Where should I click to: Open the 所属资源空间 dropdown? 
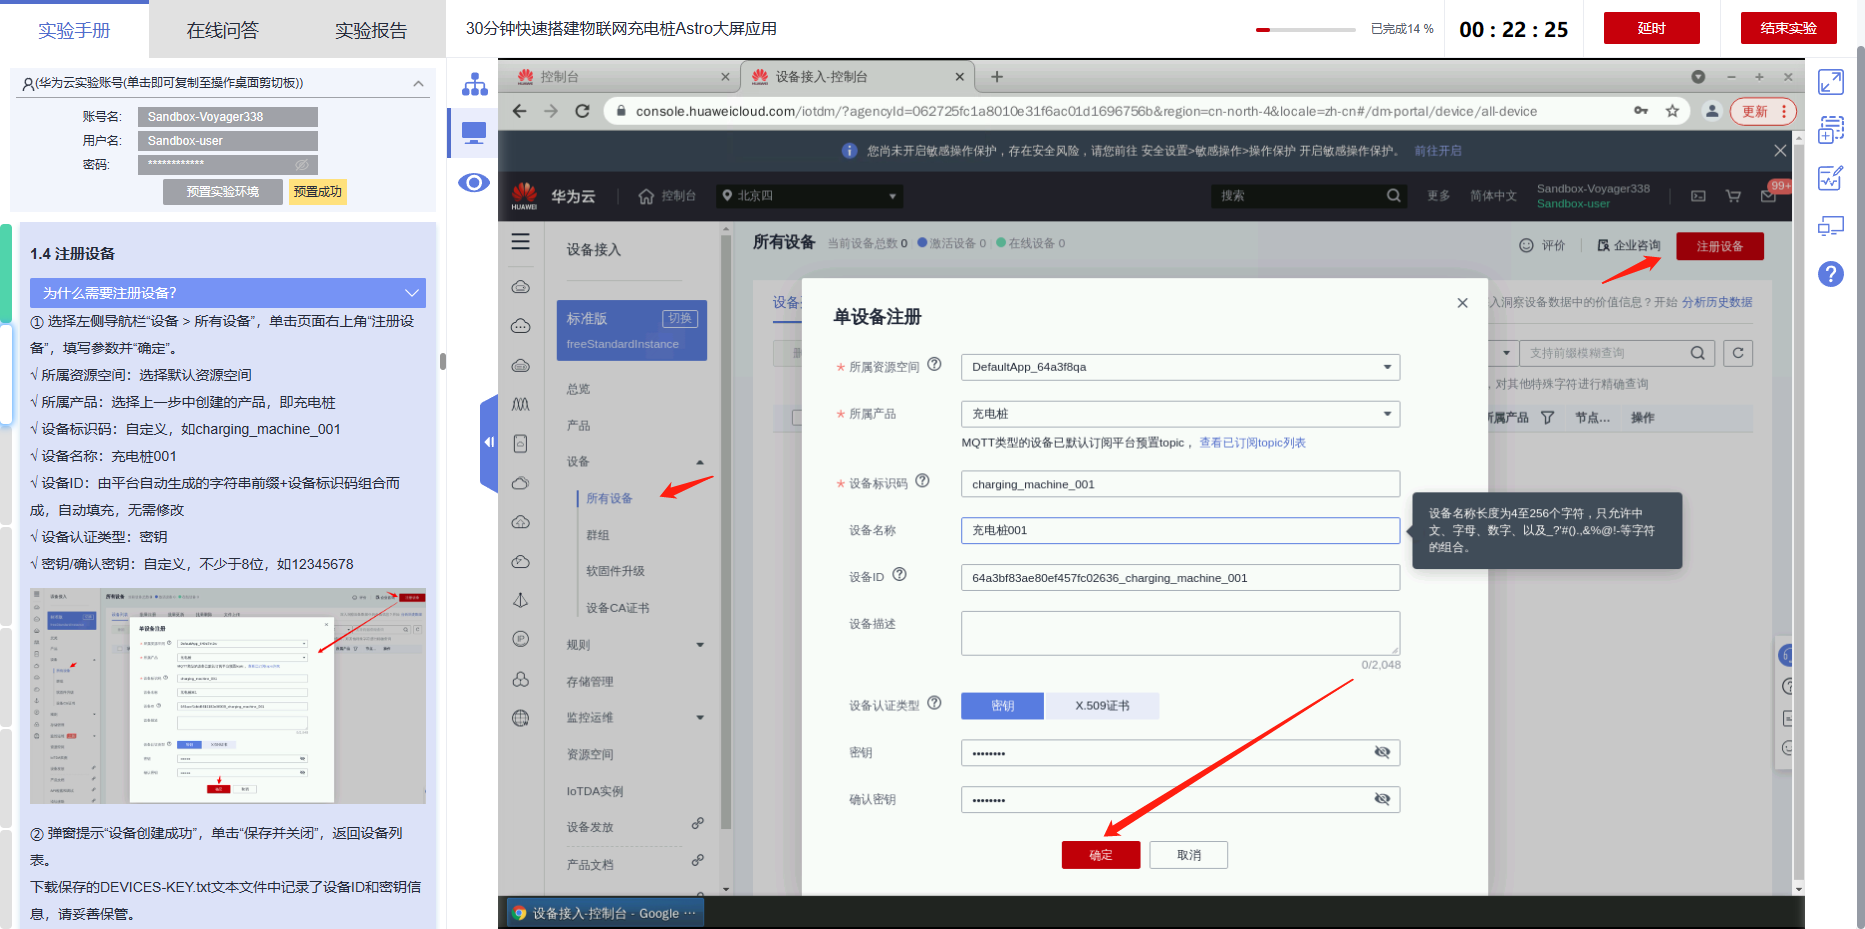pos(1180,367)
